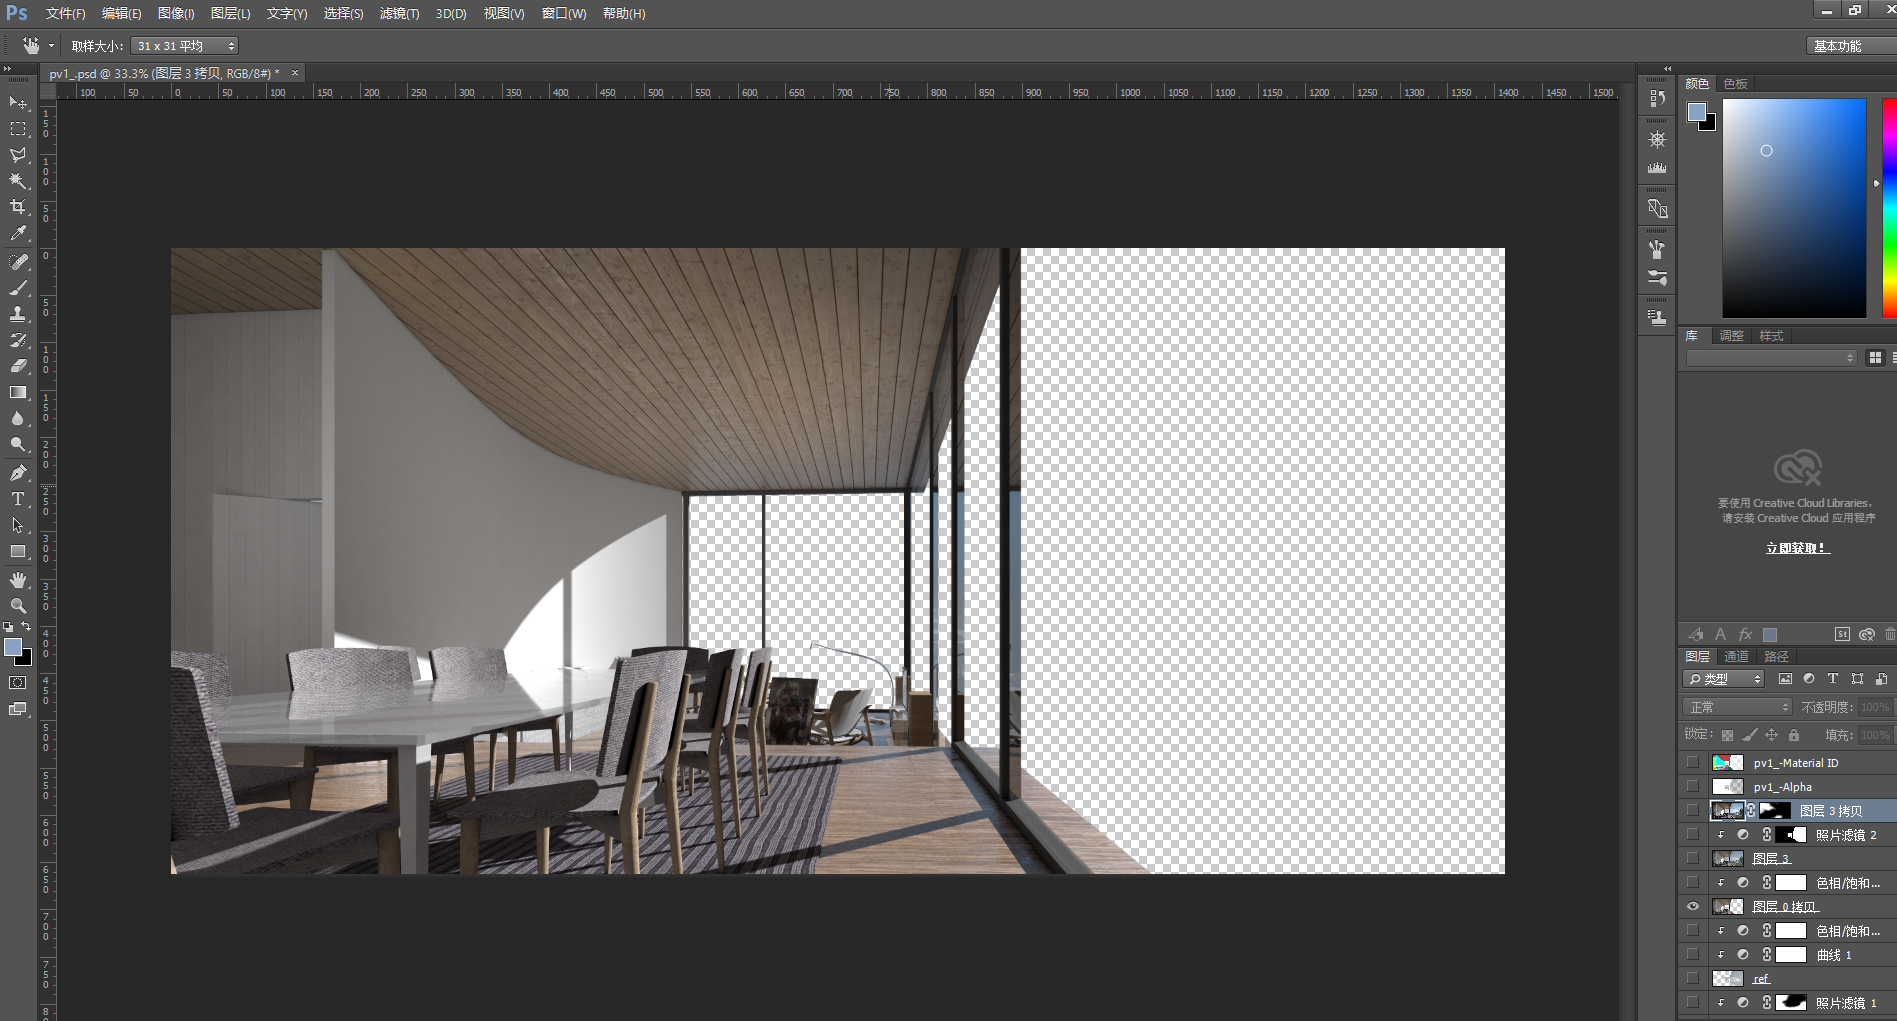1897x1021 pixels.
Task: Open the sample size dropdown 31 x 31 平均
Action: tap(186, 46)
